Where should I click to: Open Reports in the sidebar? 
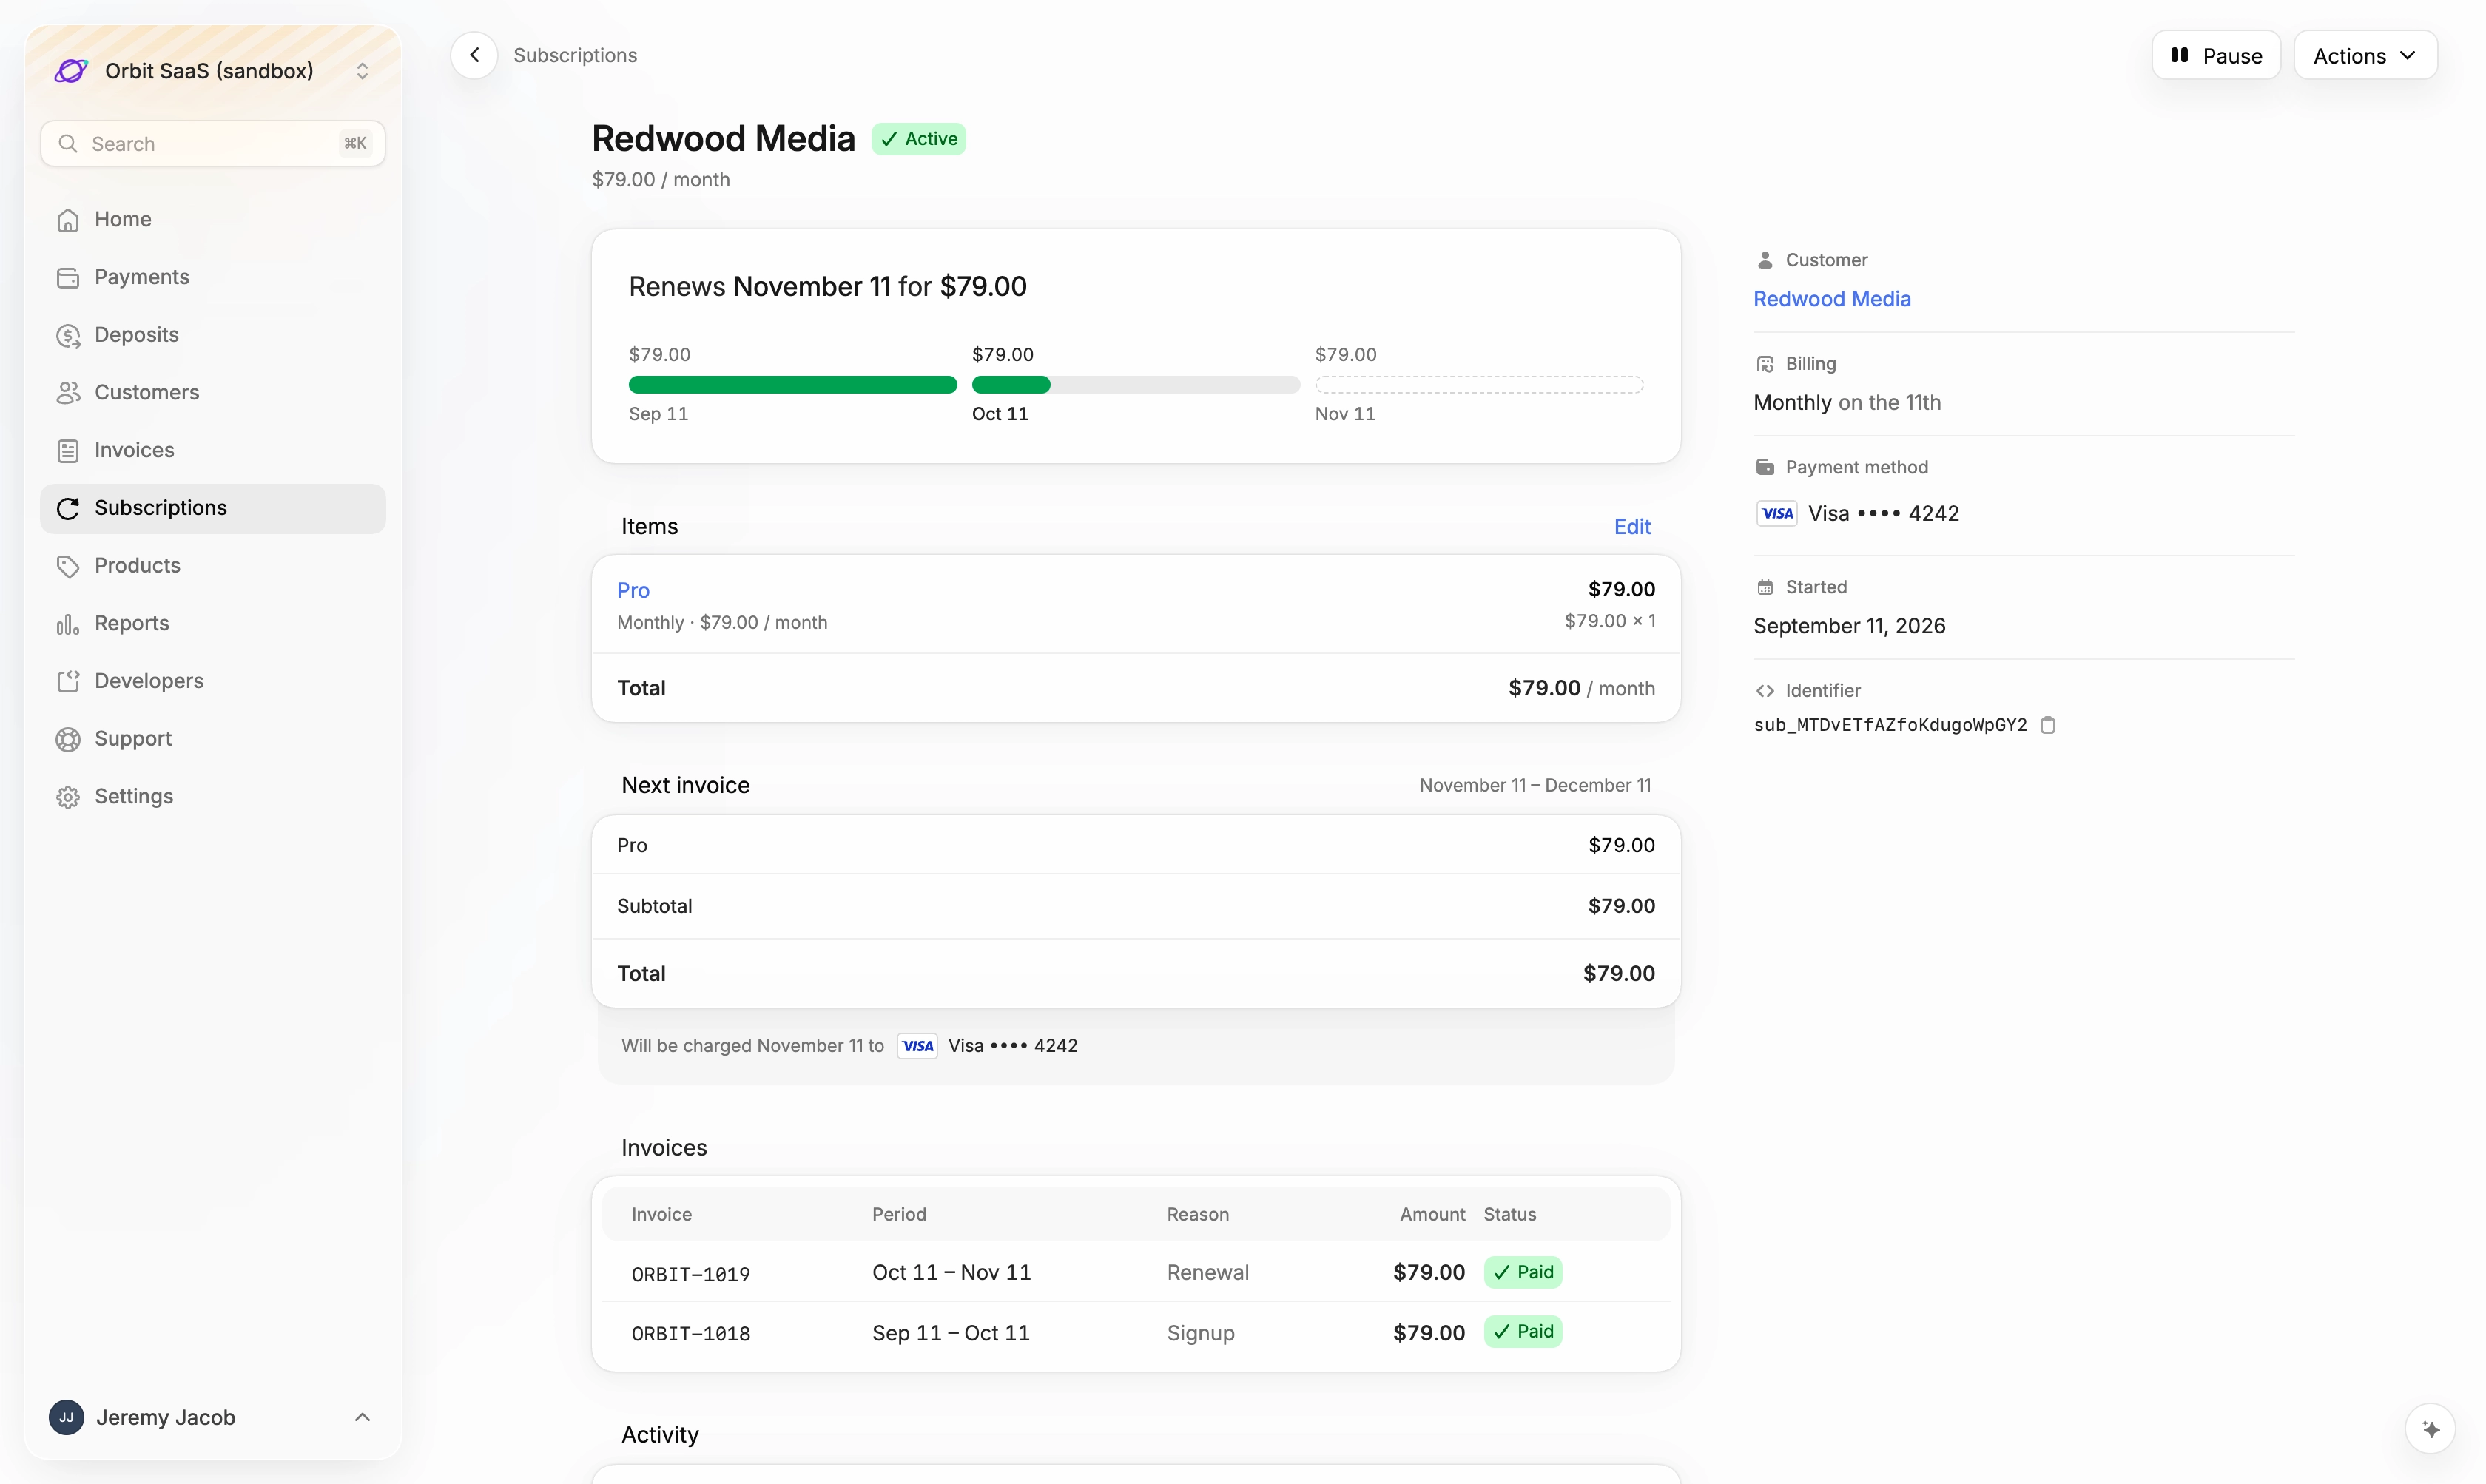[212, 624]
